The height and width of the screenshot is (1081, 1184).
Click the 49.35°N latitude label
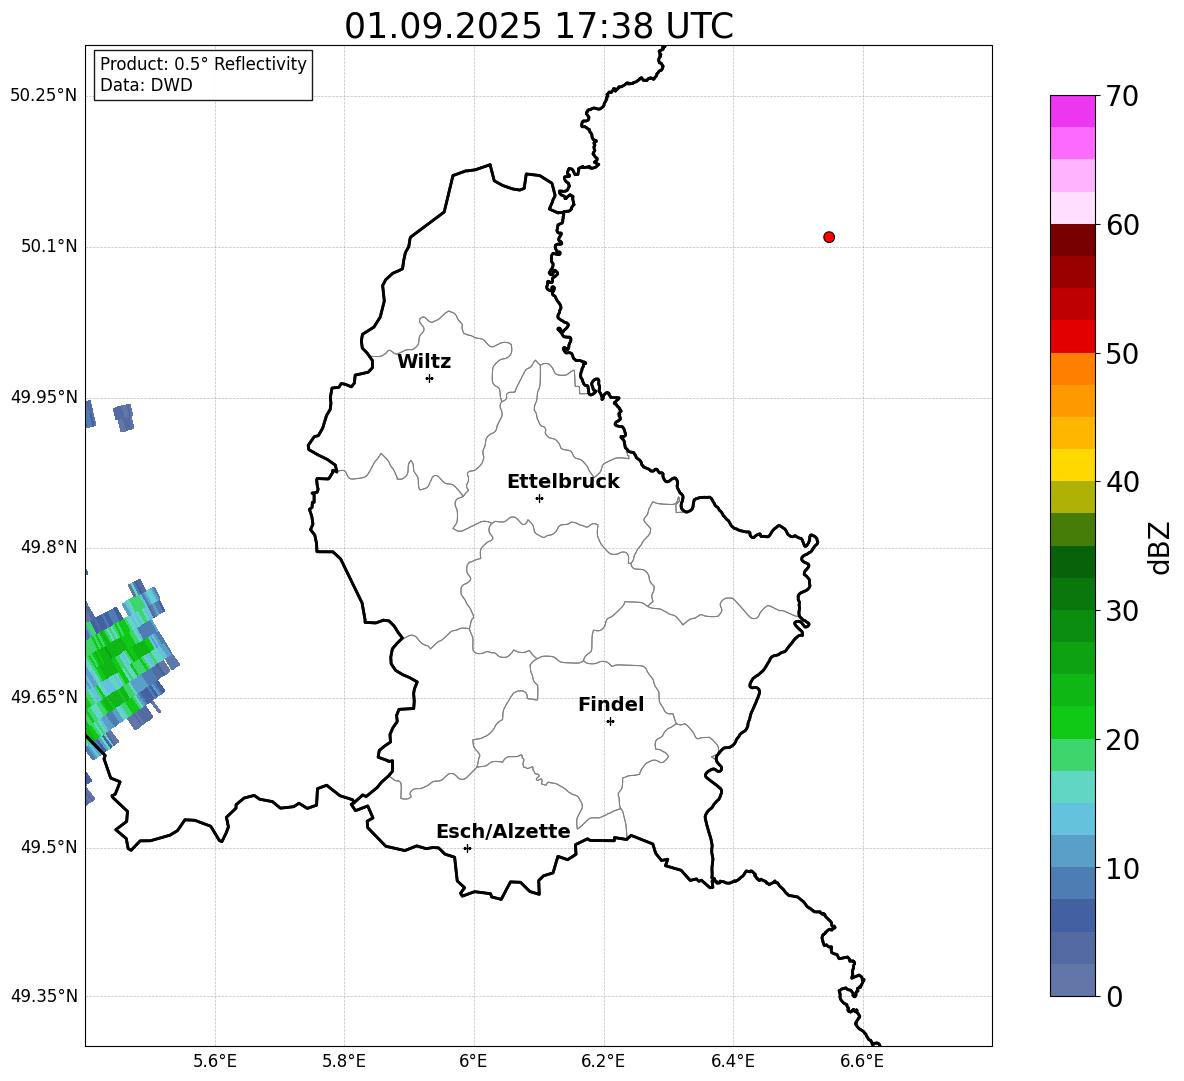[x=44, y=996]
